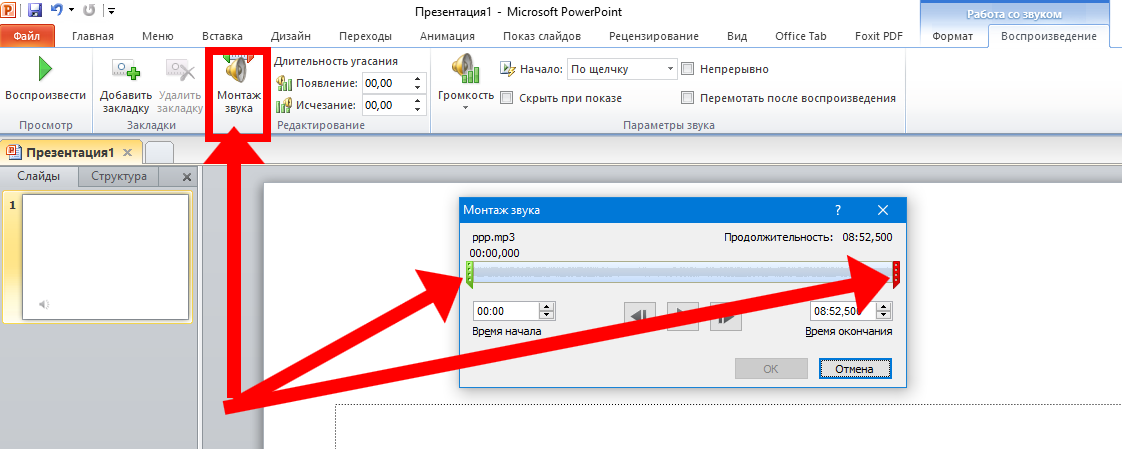Click the Save icon in quick access toolbar
This screenshot has height=449, width=1122.
[x=35, y=11]
